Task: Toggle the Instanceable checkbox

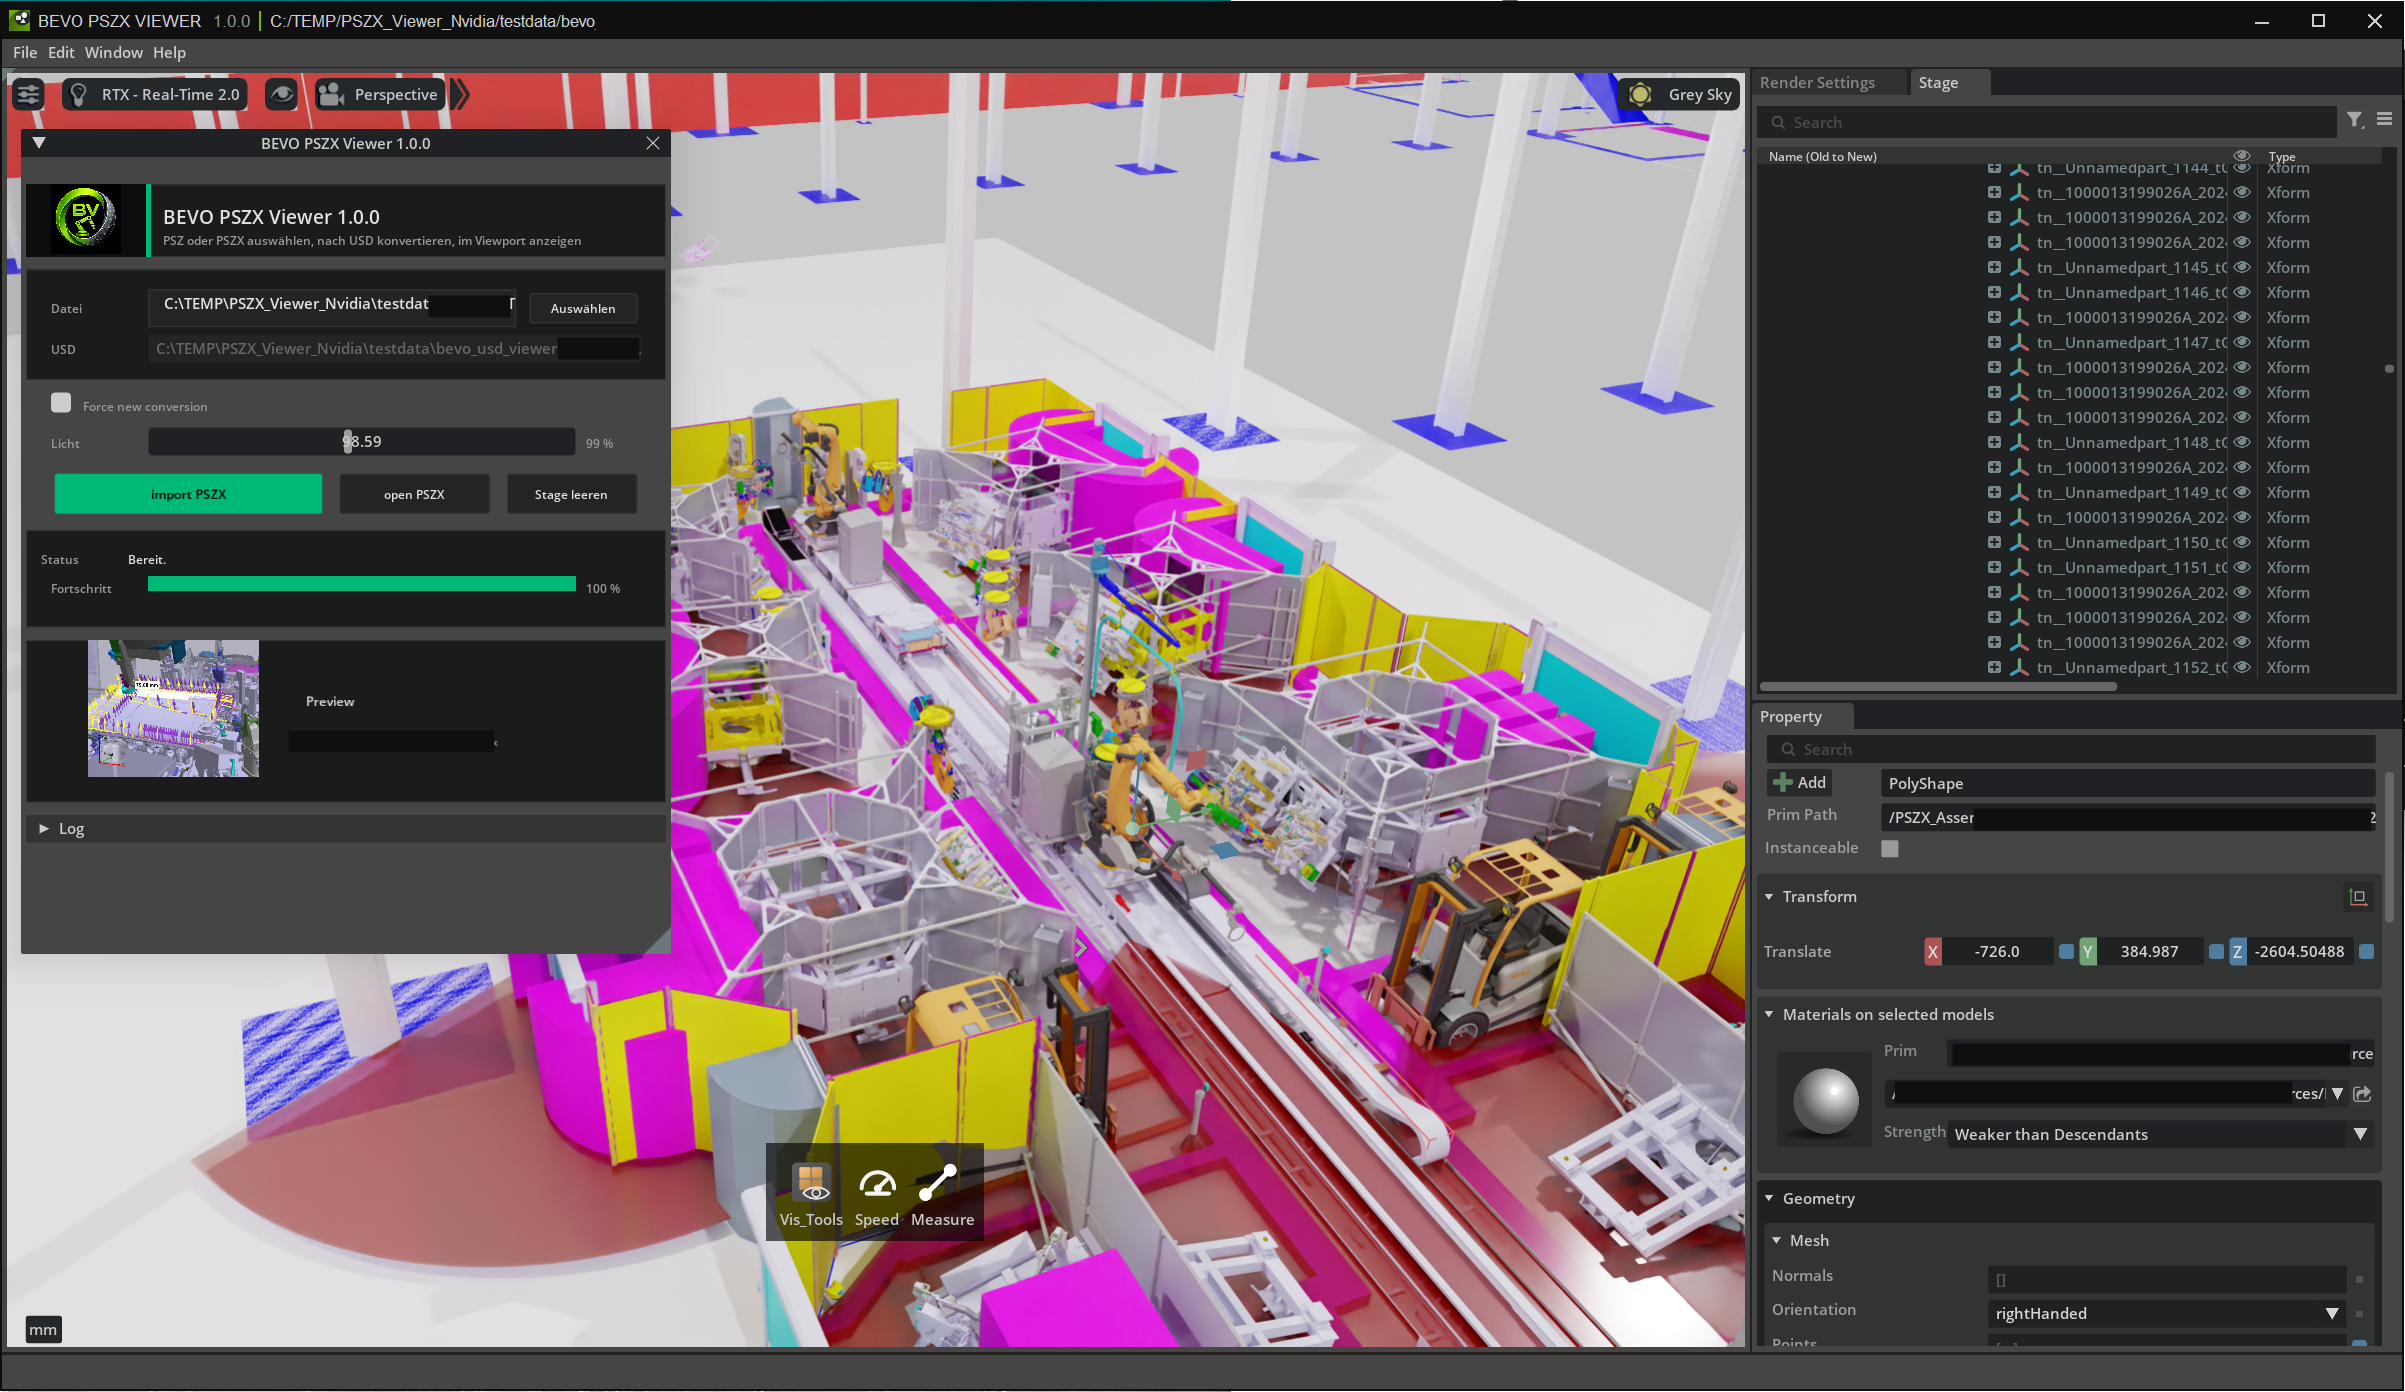Action: point(1890,849)
